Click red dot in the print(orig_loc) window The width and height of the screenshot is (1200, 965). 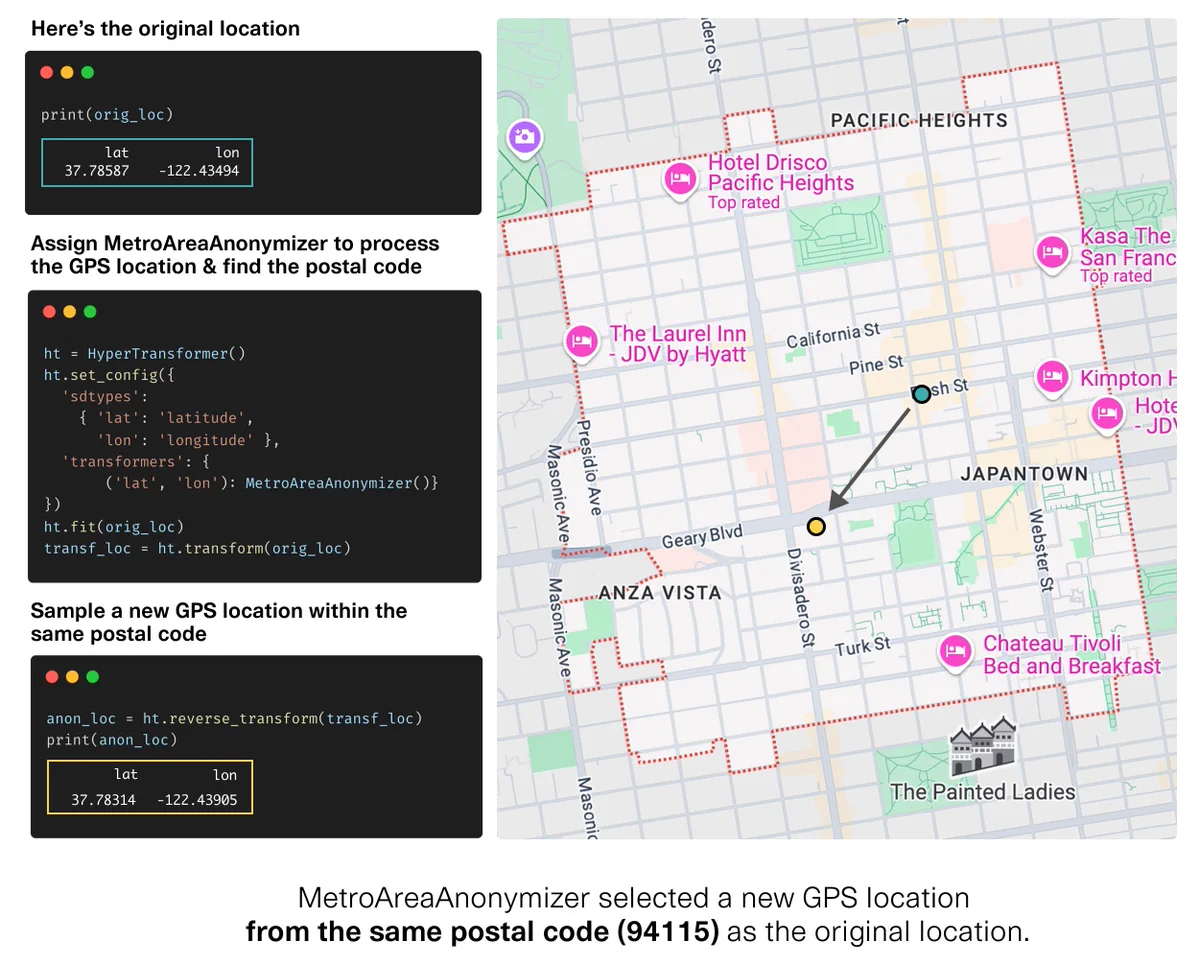pyautogui.click(x=46, y=73)
